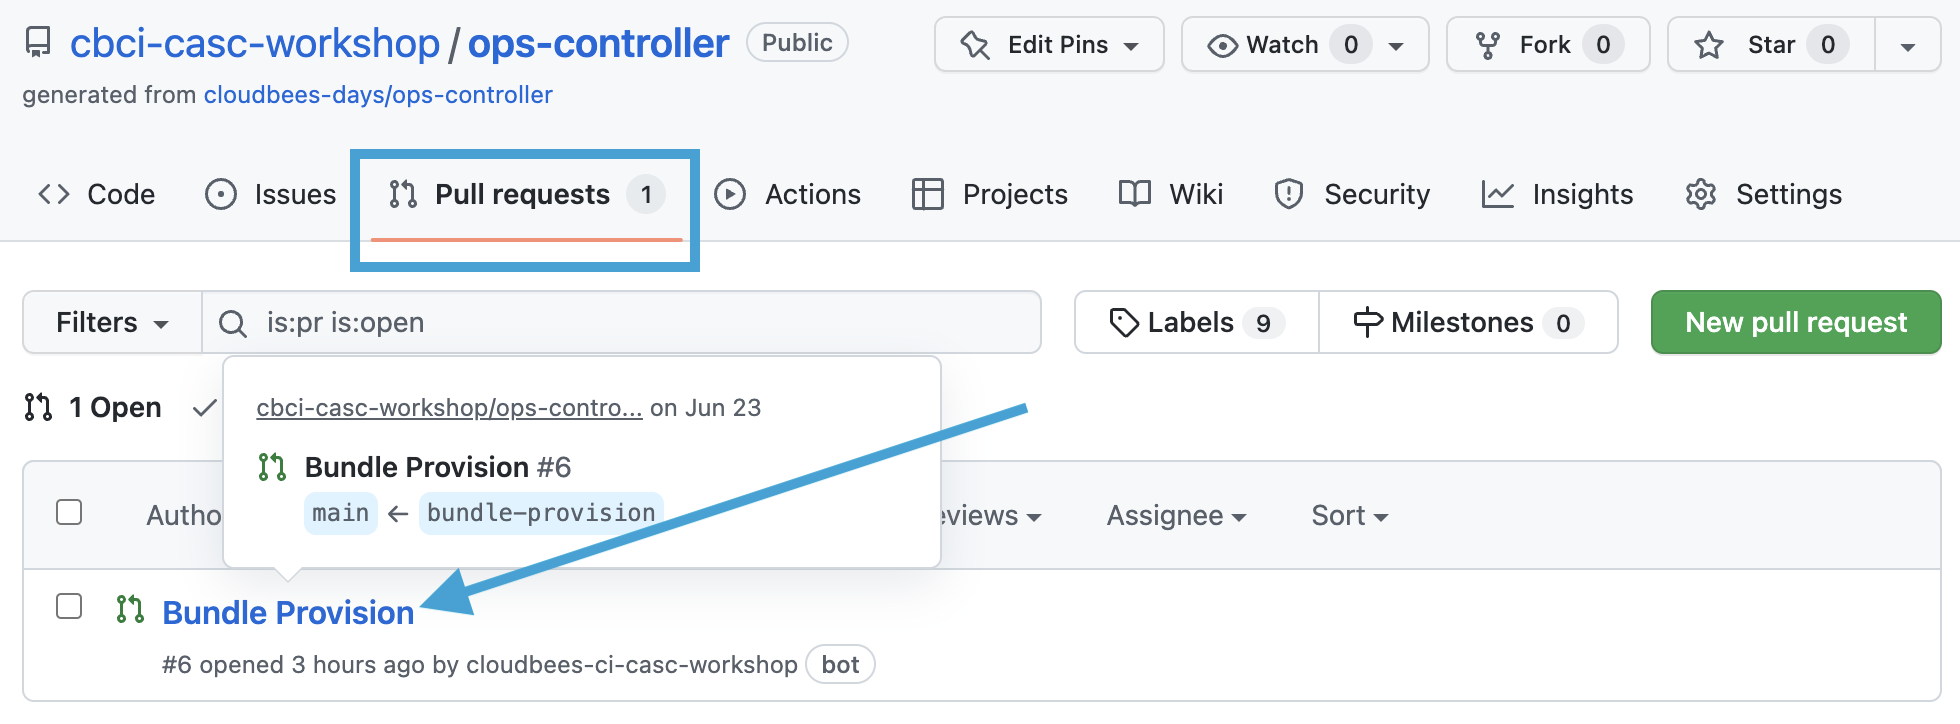Click the repository icon beside cbci-casc-workshop
This screenshot has height=724, width=1960.
pos(38,43)
